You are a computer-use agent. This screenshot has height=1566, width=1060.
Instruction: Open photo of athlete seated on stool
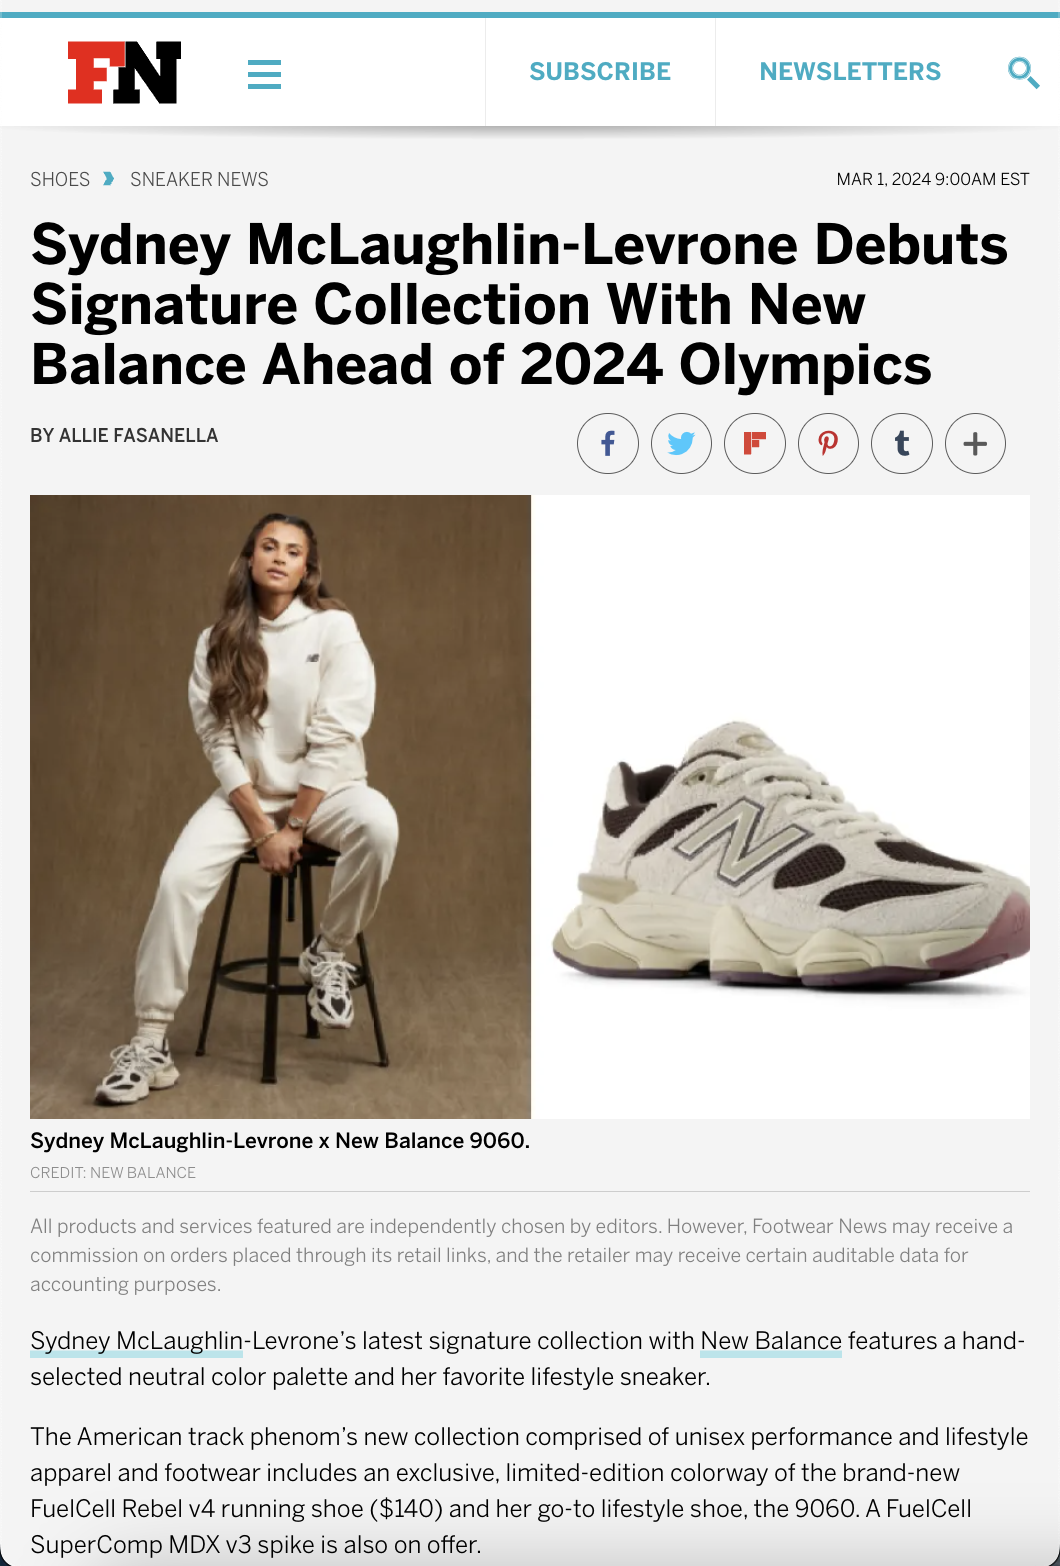[x=280, y=806]
